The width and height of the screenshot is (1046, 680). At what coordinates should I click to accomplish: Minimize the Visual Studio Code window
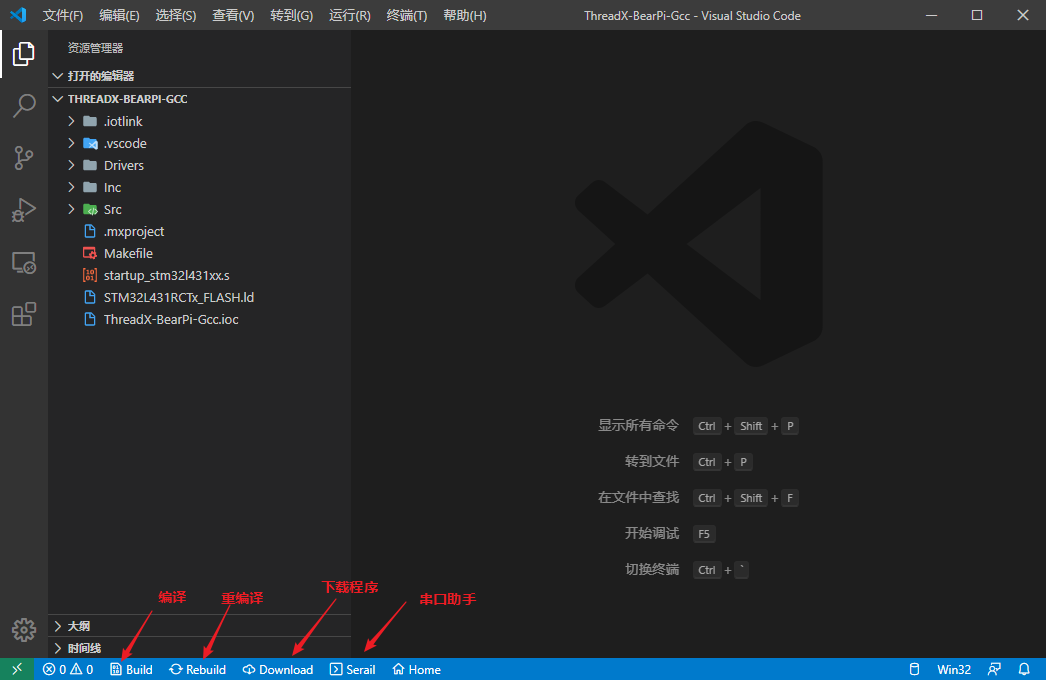tap(931, 15)
